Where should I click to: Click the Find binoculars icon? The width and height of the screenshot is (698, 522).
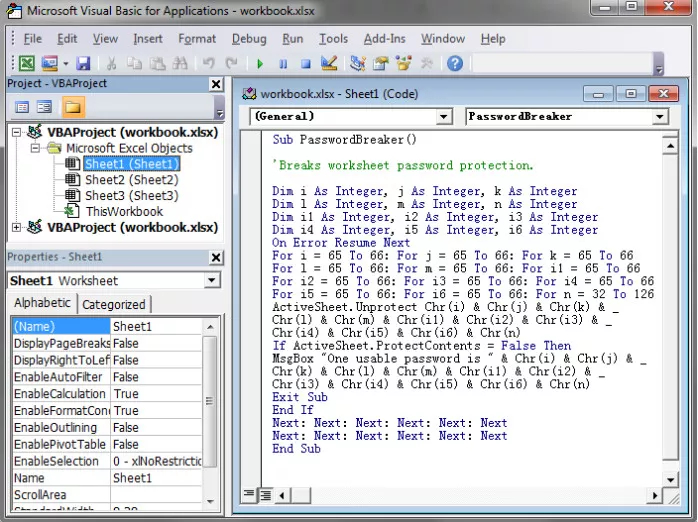[181, 64]
